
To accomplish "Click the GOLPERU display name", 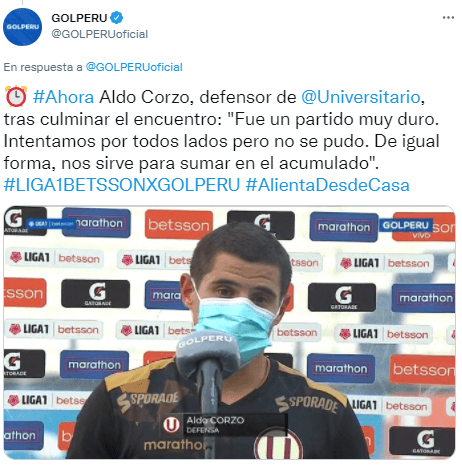I will [x=79, y=18].
